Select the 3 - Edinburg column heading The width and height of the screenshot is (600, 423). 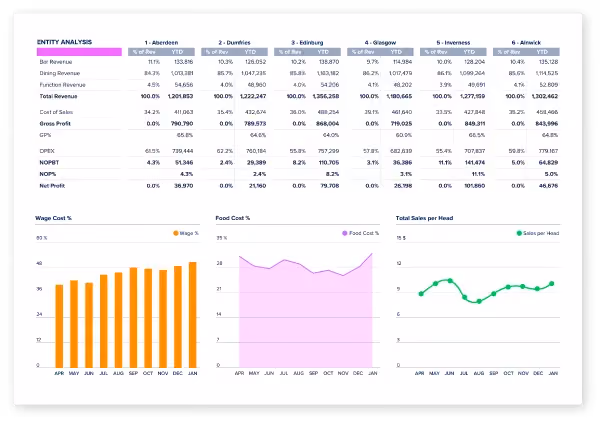[307, 42]
